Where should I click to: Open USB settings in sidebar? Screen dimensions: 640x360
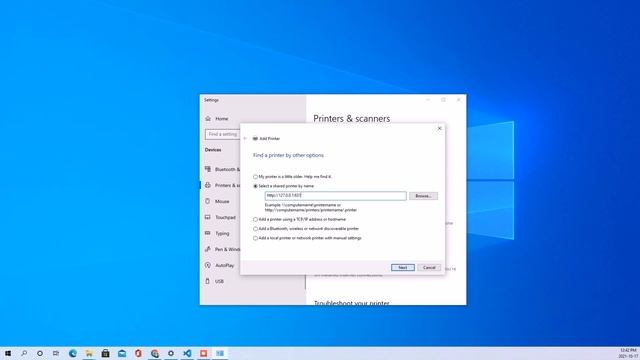[x=219, y=281]
